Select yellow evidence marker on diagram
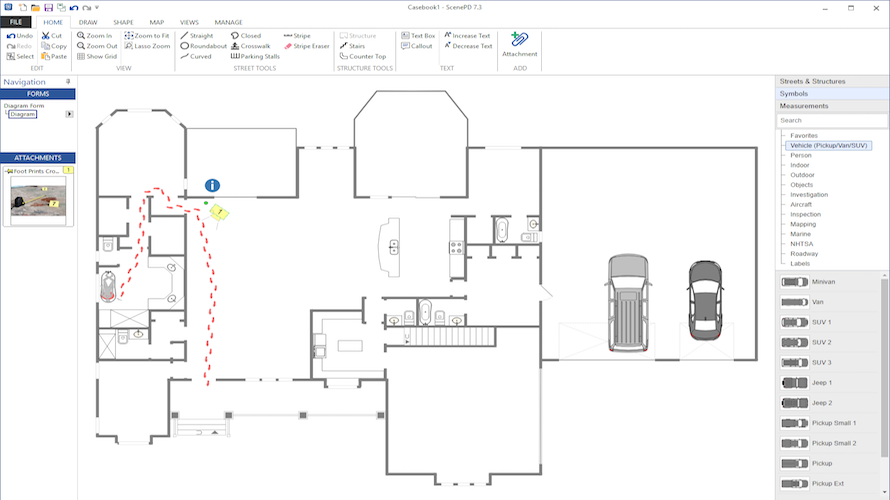The width and height of the screenshot is (890, 500). coord(219,213)
